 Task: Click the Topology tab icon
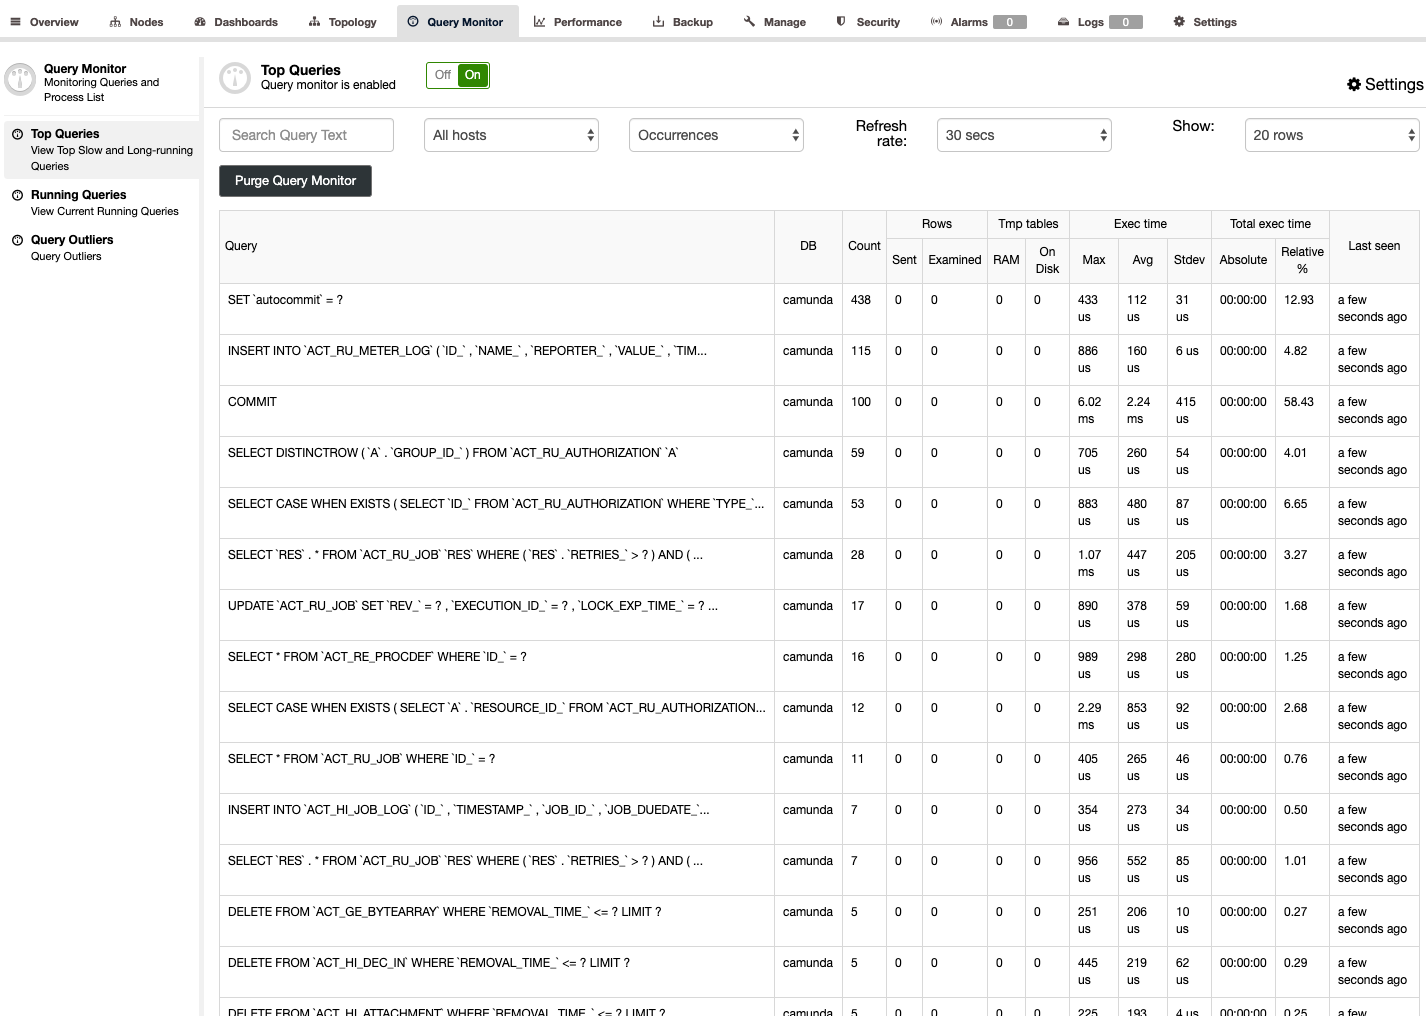[314, 22]
